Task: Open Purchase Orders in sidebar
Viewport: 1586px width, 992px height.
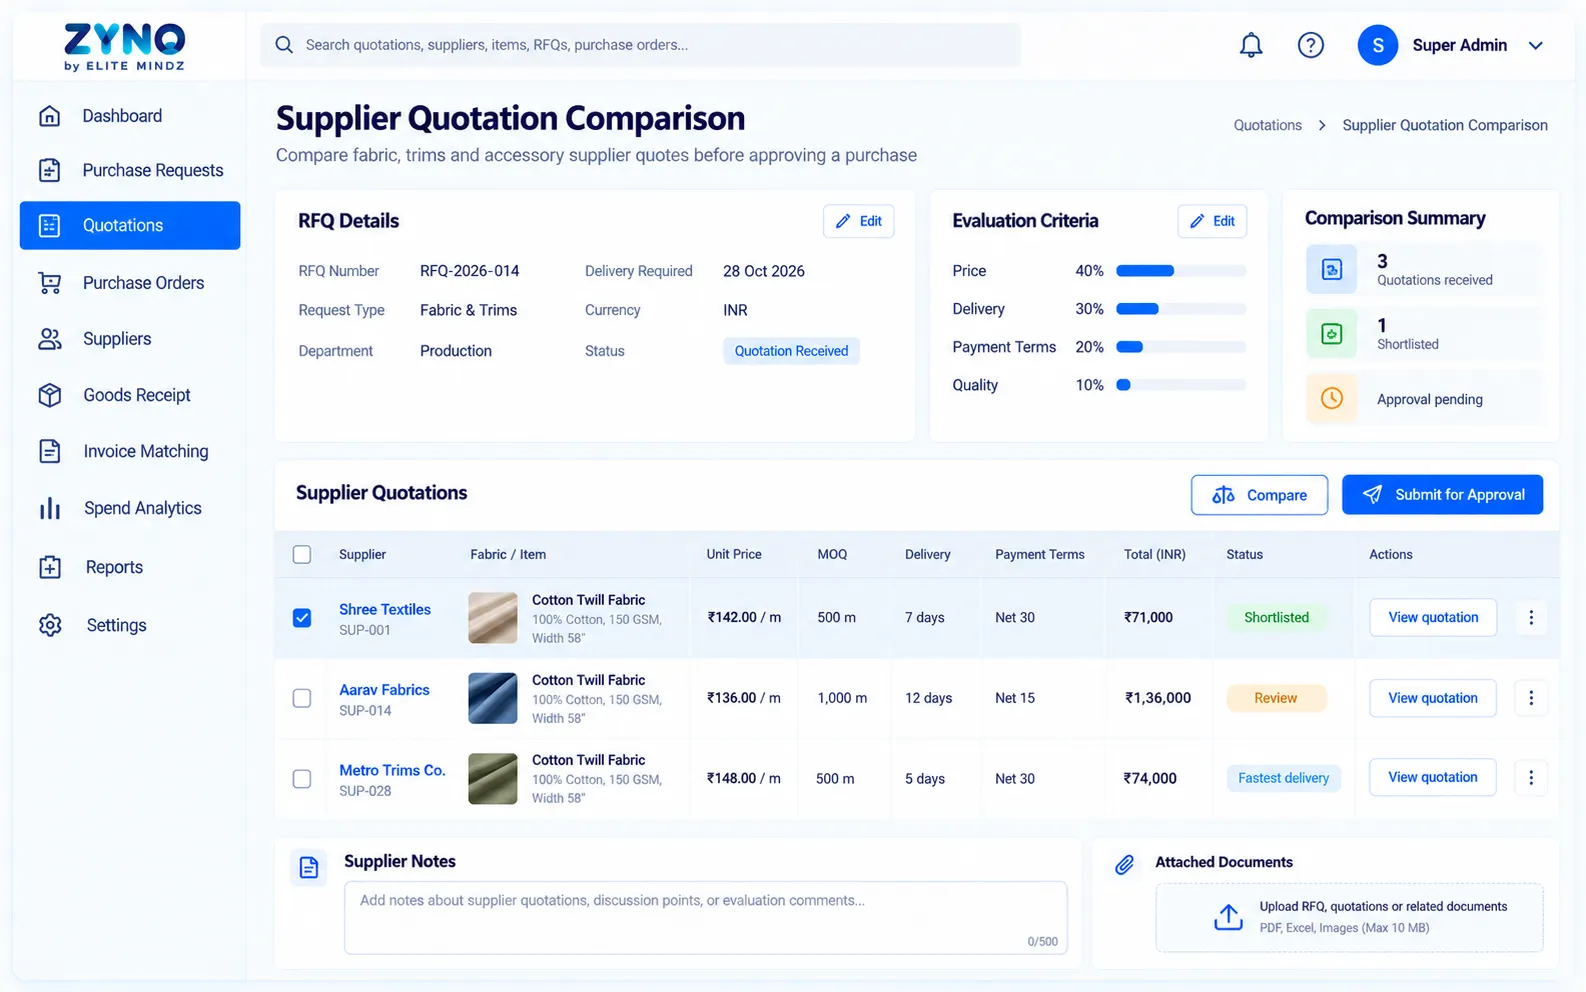Action: [x=130, y=283]
